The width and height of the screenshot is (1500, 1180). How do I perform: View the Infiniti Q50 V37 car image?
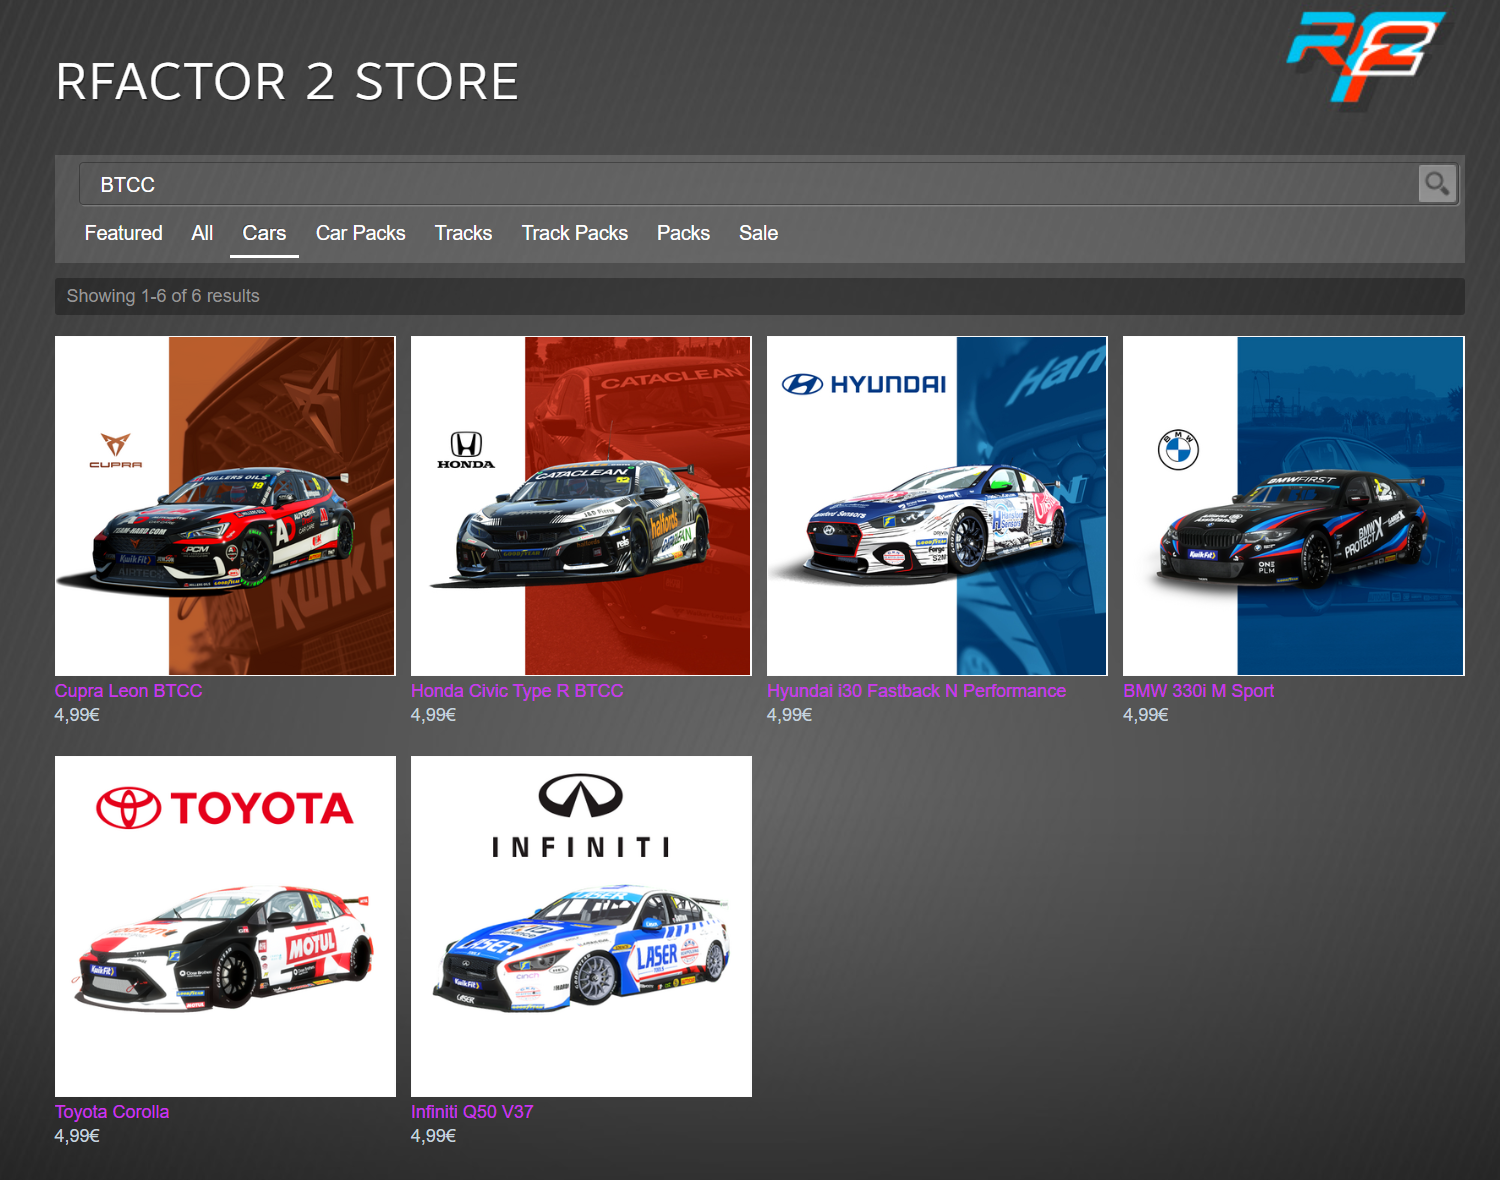coord(581,926)
